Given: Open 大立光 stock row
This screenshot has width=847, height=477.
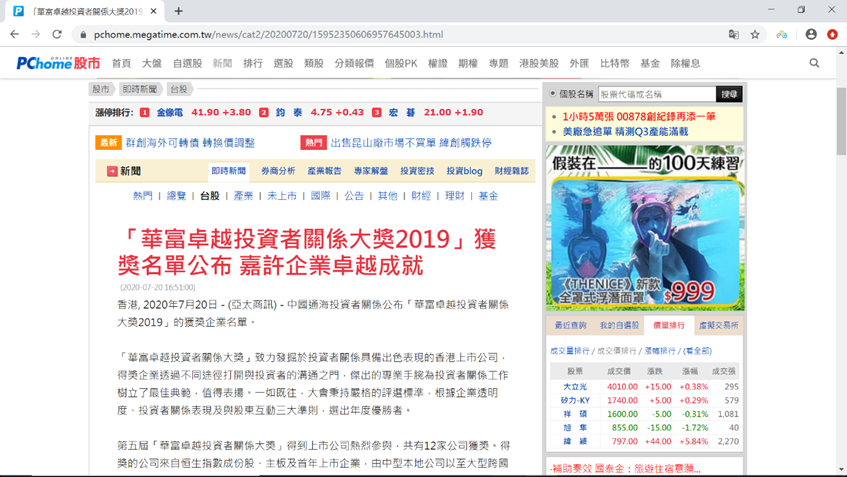Looking at the screenshot, I should (x=645, y=387).
